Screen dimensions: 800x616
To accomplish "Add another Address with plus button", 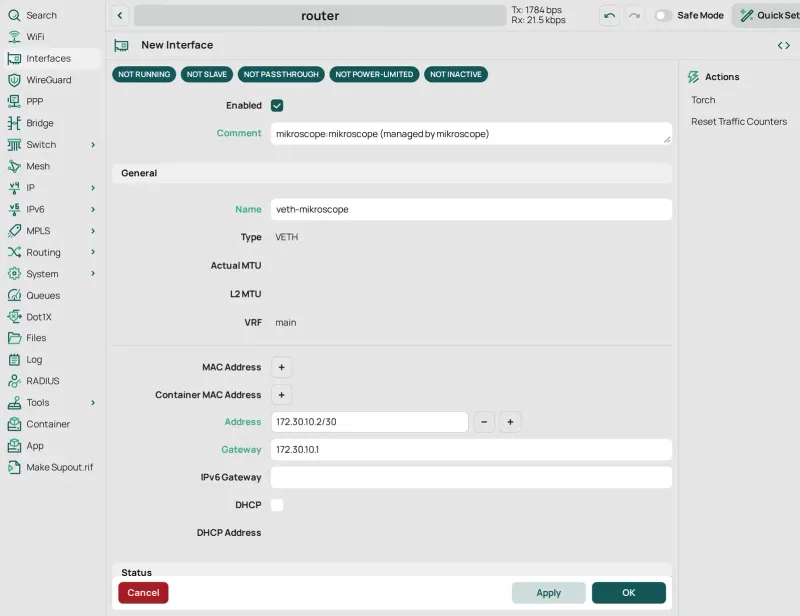I will click(x=510, y=422).
